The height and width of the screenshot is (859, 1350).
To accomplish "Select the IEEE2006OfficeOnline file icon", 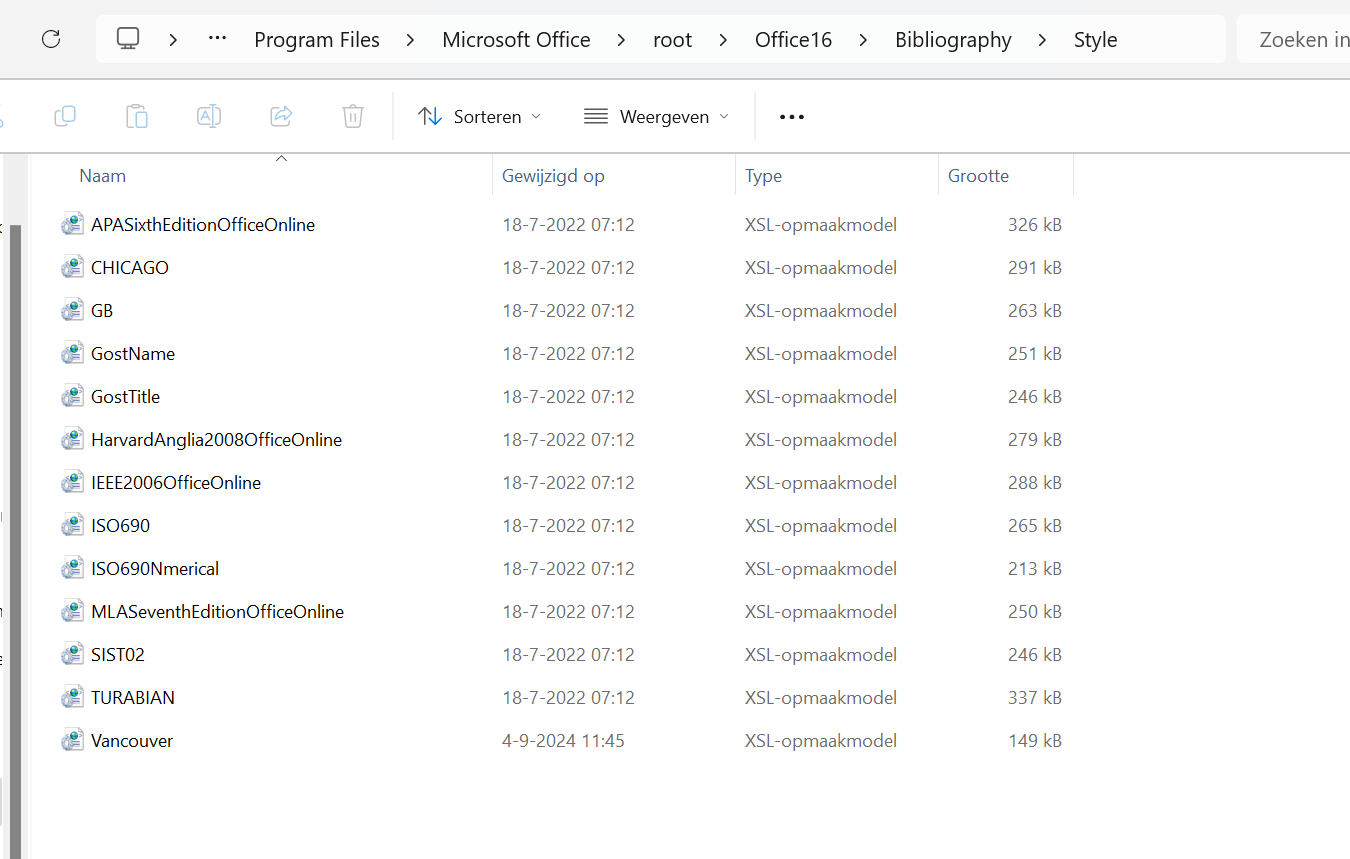I will [72, 483].
